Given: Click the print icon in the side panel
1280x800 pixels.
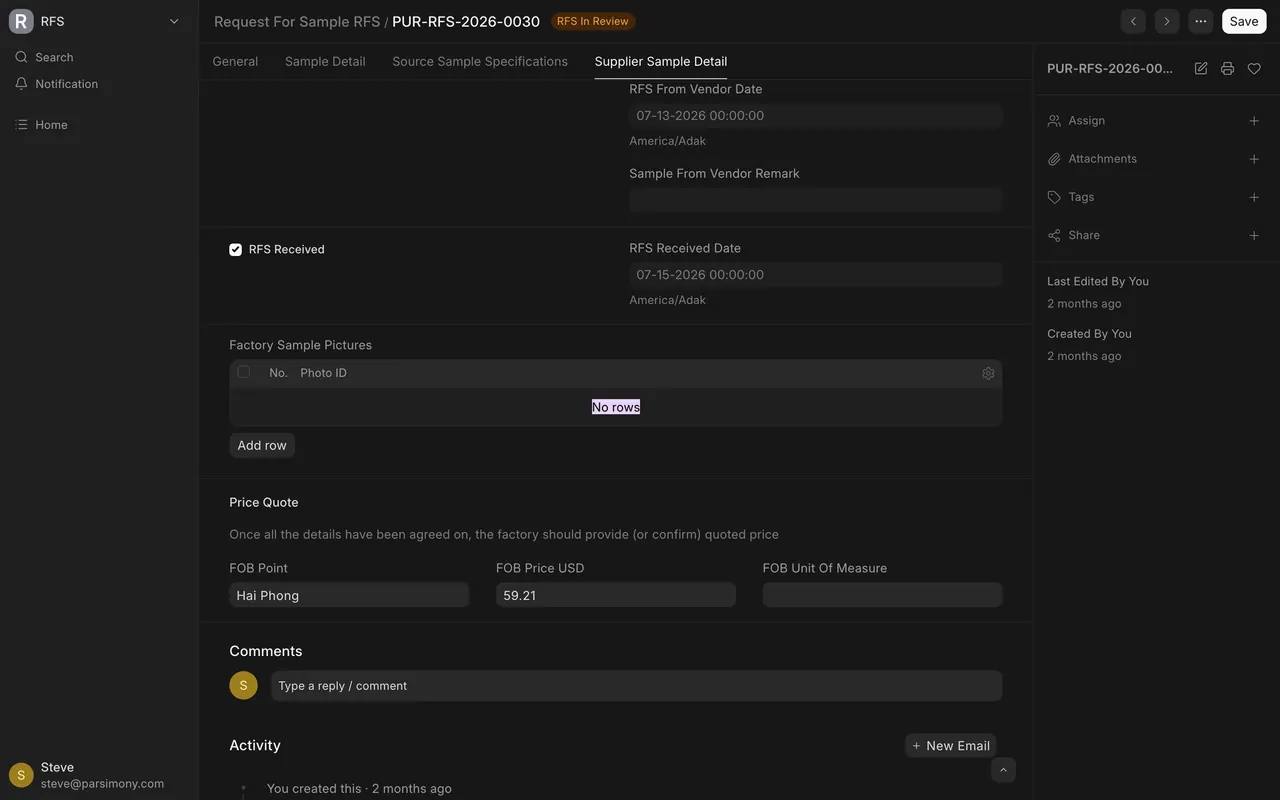Looking at the screenshot, I should click(1227, 69).
